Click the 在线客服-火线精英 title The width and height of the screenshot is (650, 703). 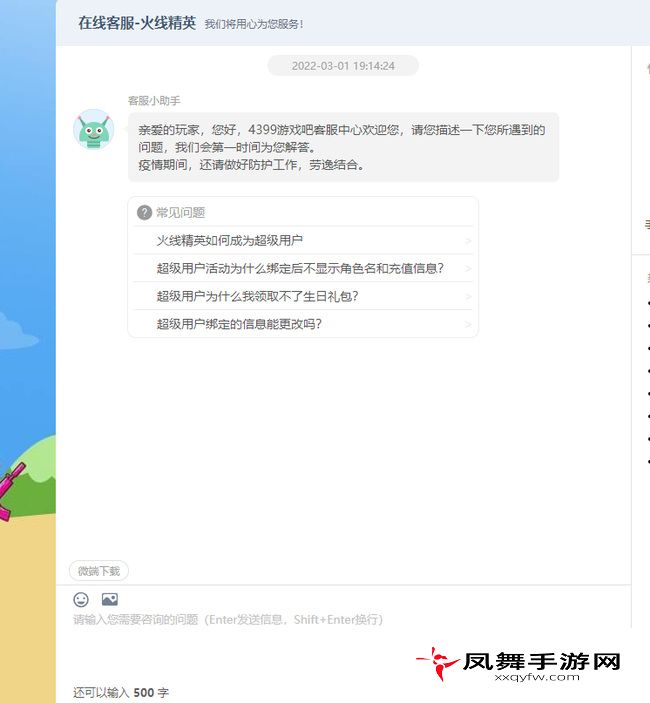pos(137,23)
